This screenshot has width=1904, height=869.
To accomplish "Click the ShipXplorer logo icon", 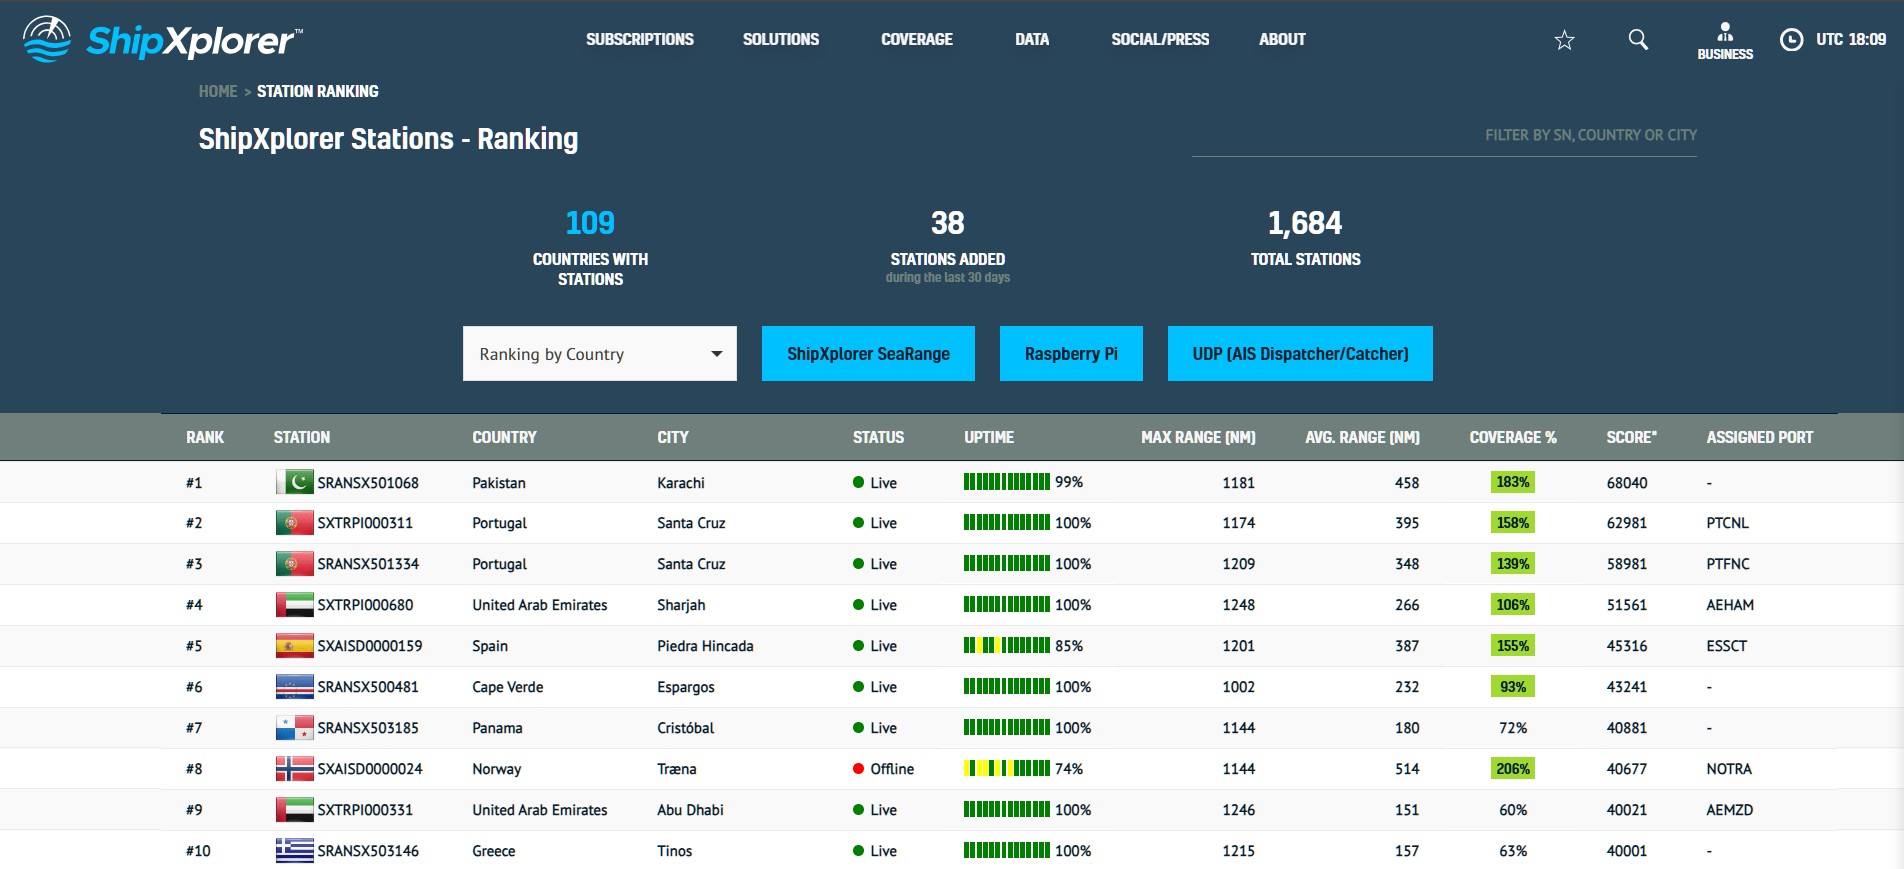I will coord(47,40).
